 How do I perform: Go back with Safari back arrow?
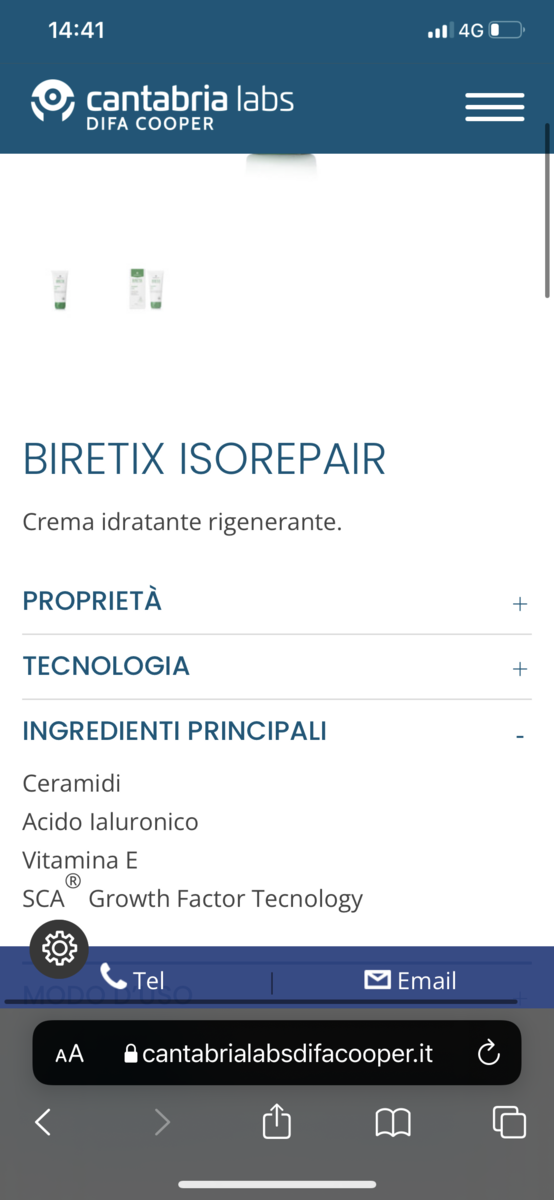point(43,1122)
